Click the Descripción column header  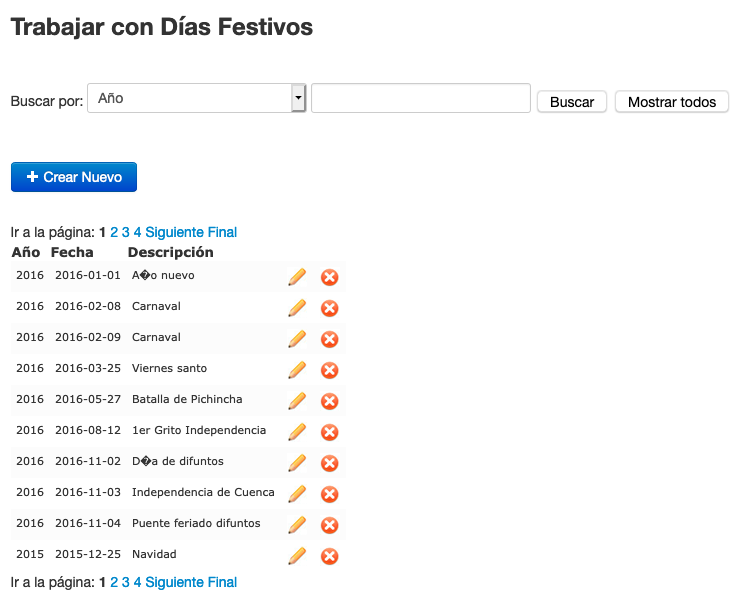171,253
